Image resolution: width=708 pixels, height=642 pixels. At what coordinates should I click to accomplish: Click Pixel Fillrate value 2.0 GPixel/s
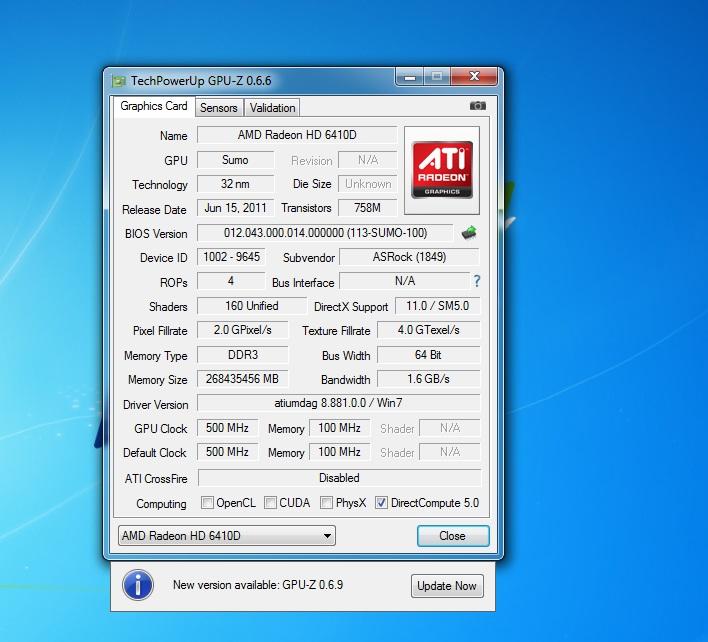(x=242, y=330)
